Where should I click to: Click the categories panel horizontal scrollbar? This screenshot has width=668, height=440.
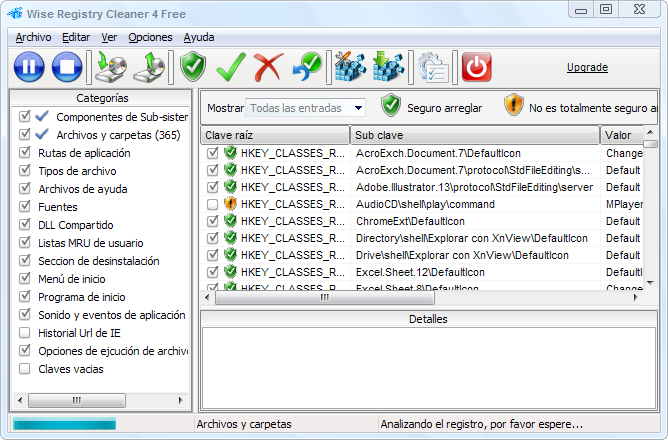tap(98, 400)
